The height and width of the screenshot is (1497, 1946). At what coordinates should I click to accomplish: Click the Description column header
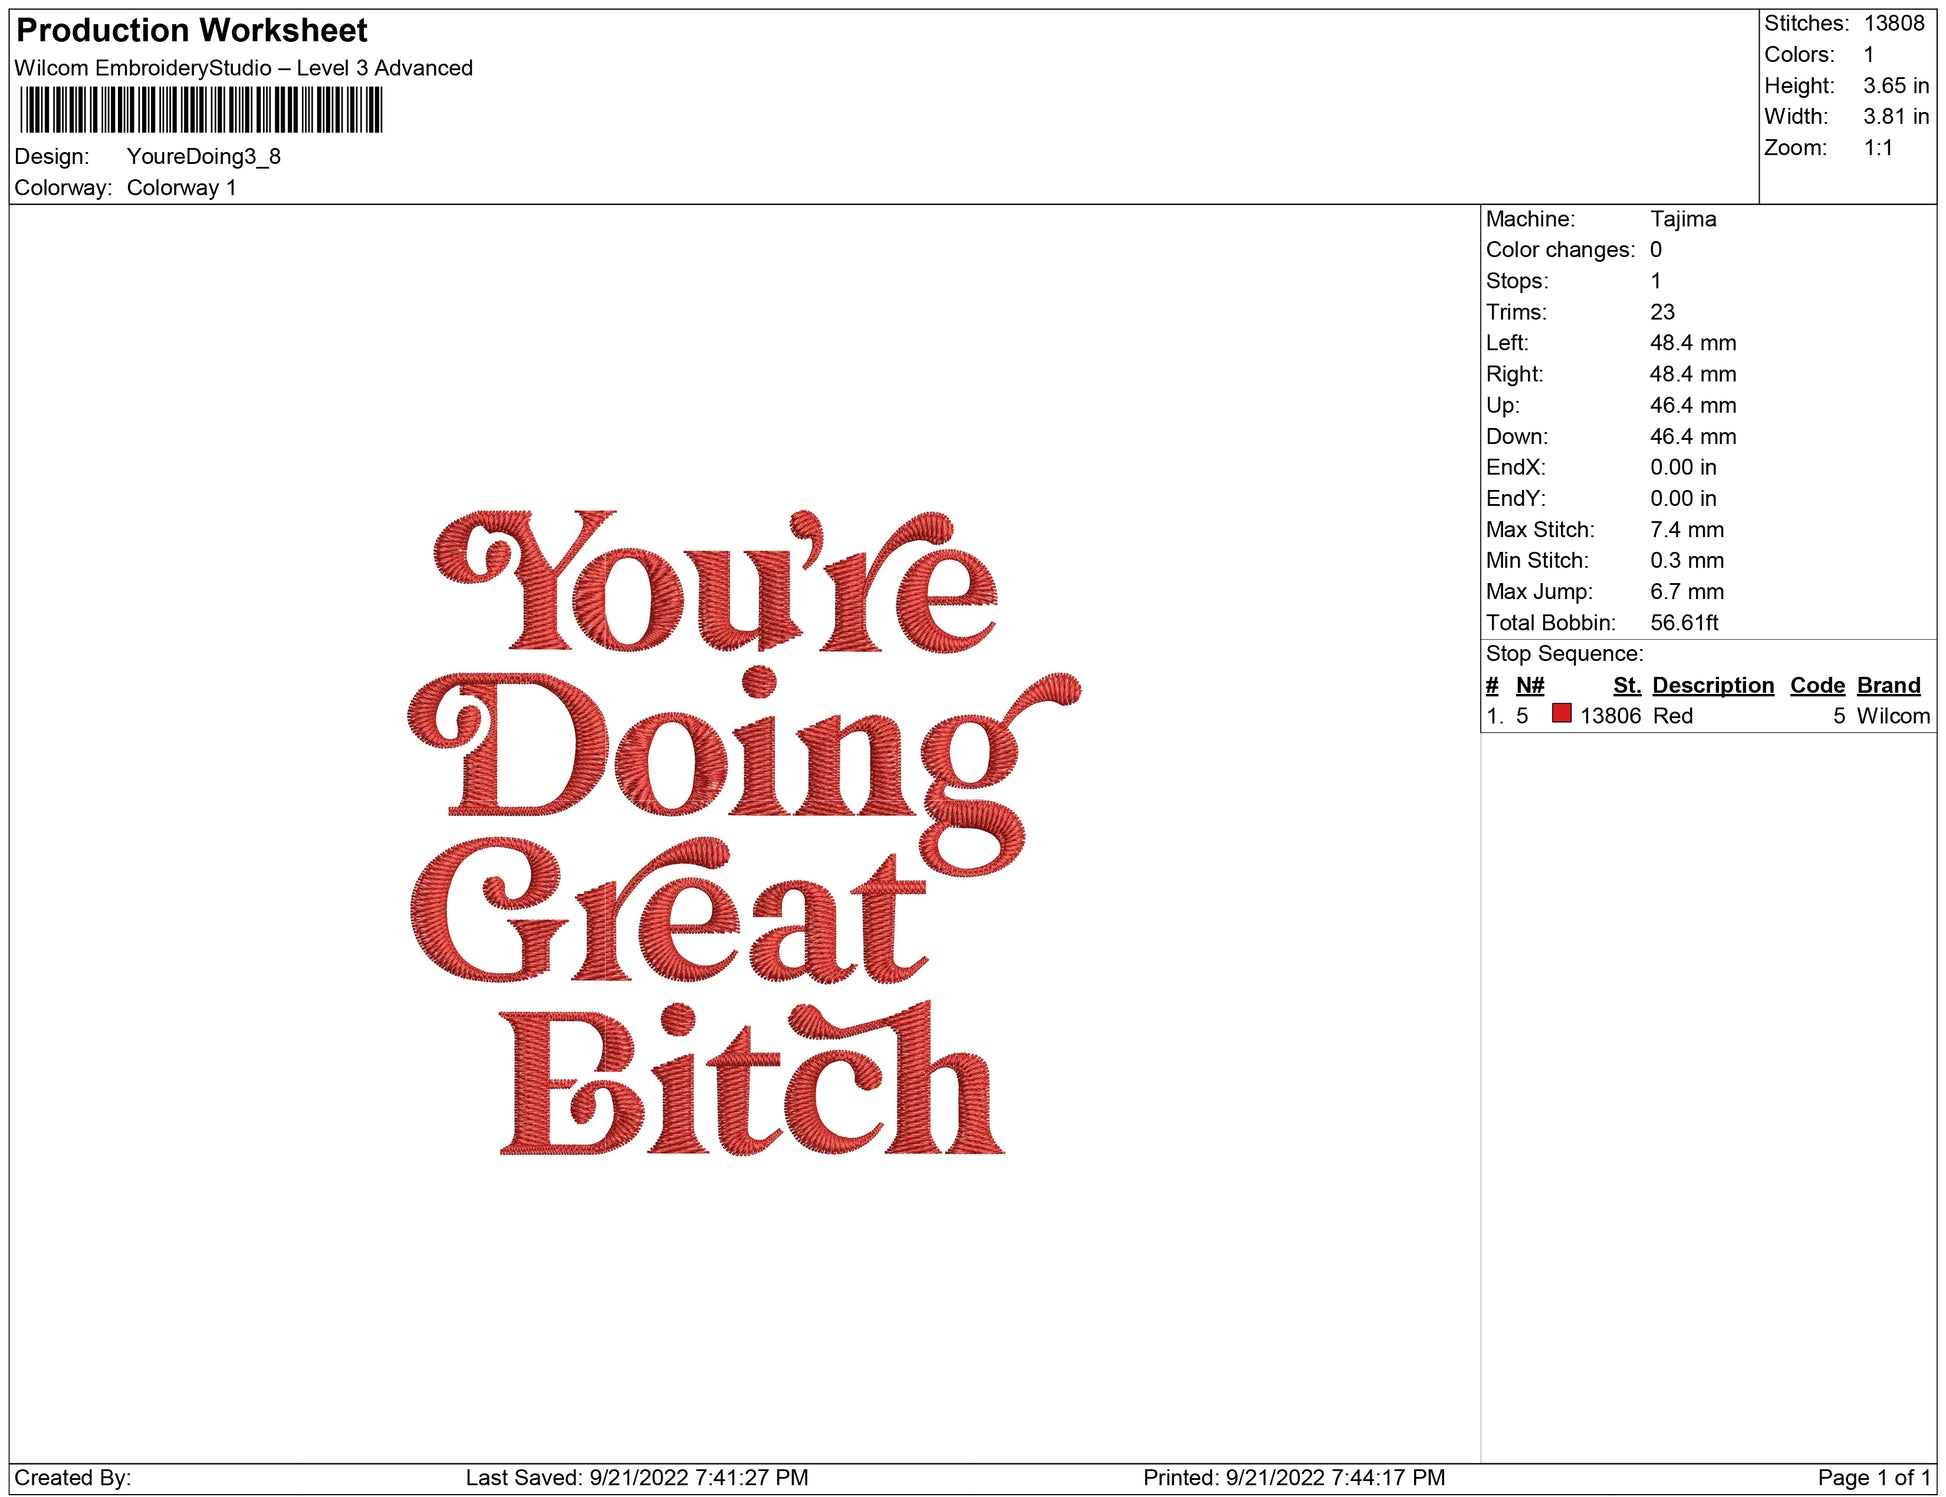1712,685
